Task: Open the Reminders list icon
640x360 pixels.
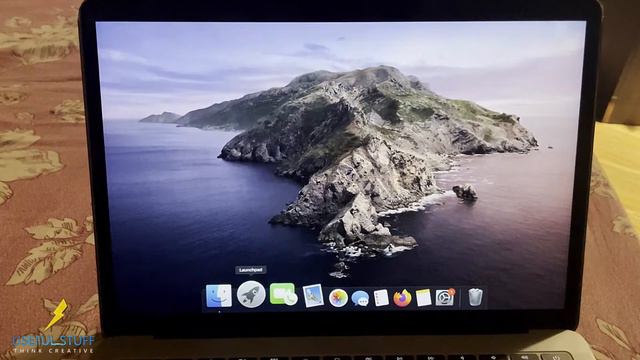Action: pyautogui.click(x=381, y=298)
